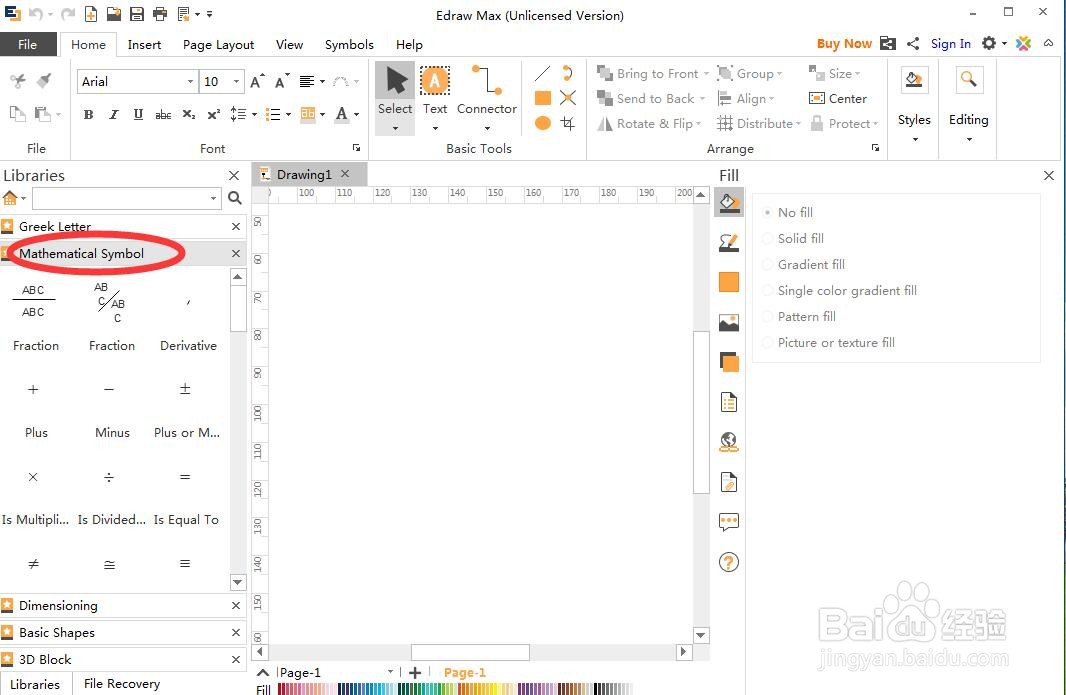The image size is (1066, 695).
Task: Open the library search combo box
Action: point(127,198)
